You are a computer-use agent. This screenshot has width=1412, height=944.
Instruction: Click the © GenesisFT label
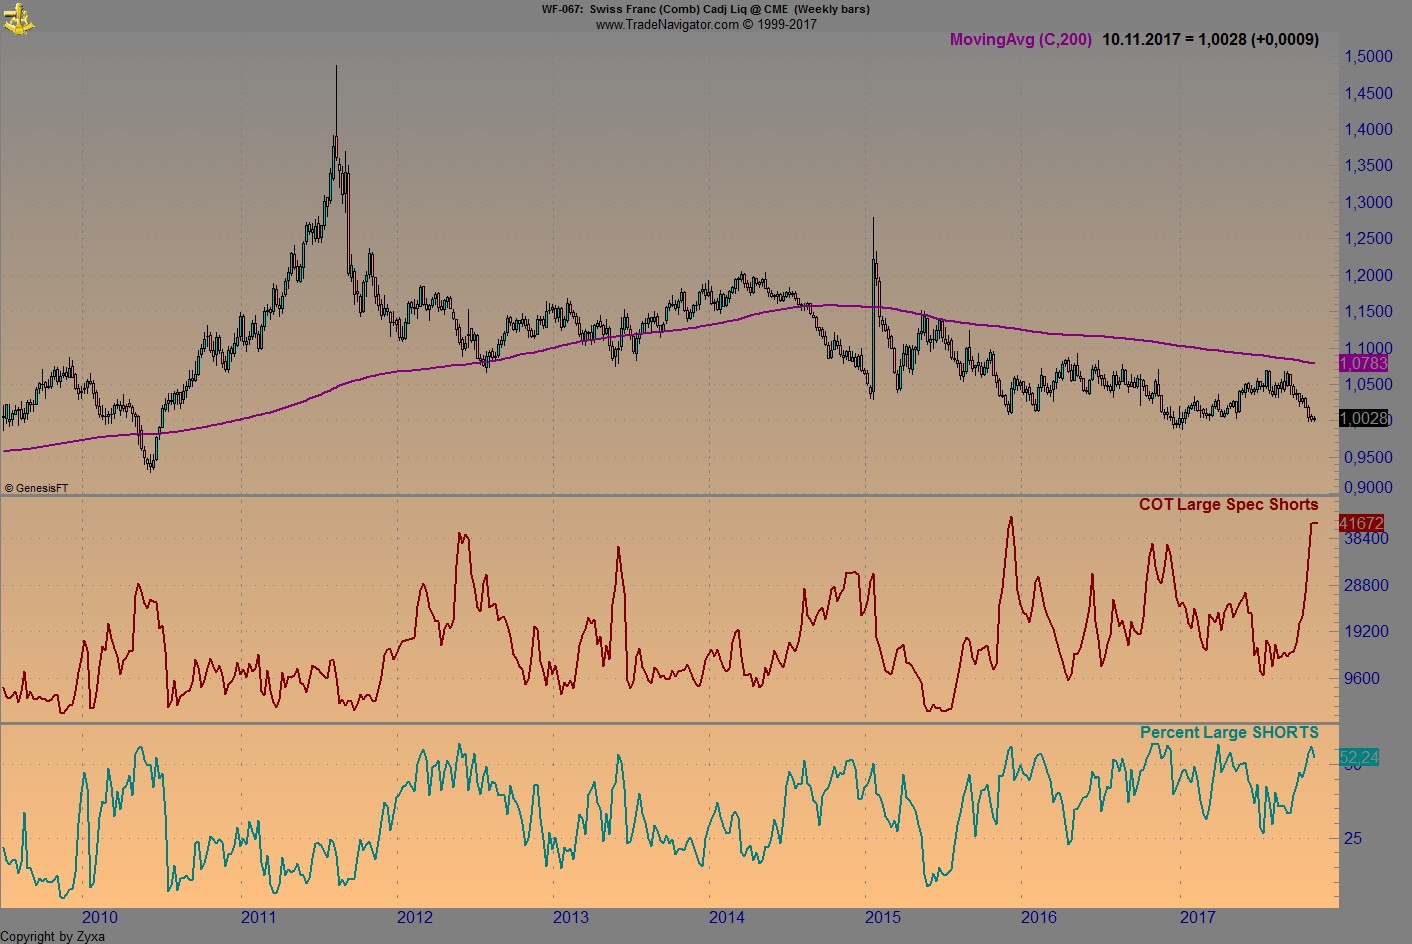(x=36, y=488)
